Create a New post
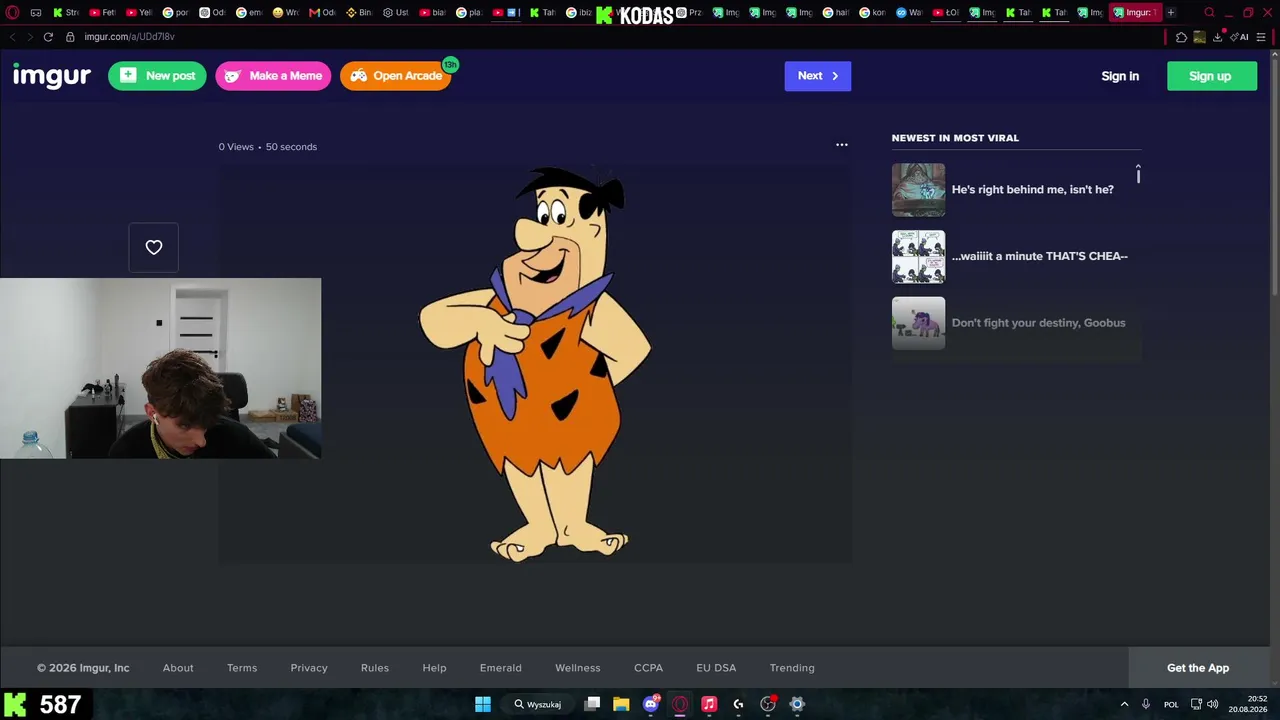Screen dimensions: 1280x720 coord(157,76)
